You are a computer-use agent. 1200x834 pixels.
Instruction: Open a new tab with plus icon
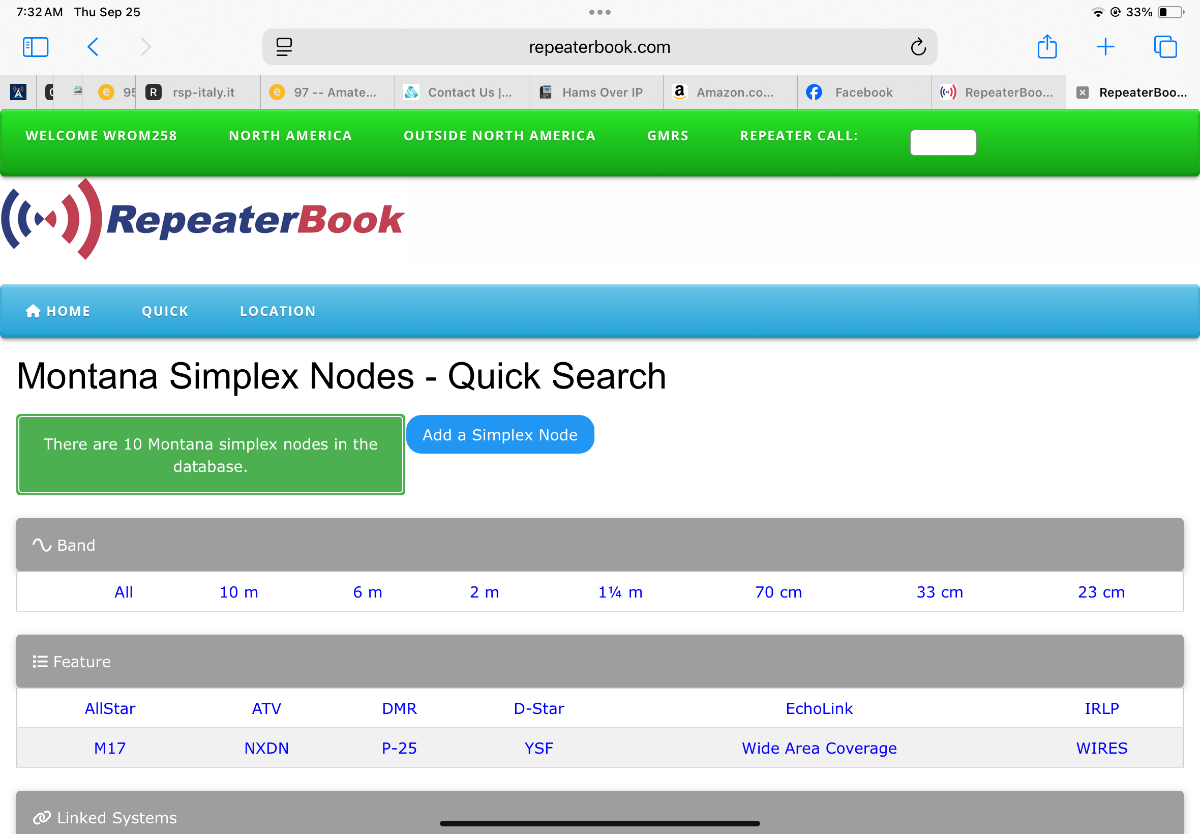pos(1105,47)
